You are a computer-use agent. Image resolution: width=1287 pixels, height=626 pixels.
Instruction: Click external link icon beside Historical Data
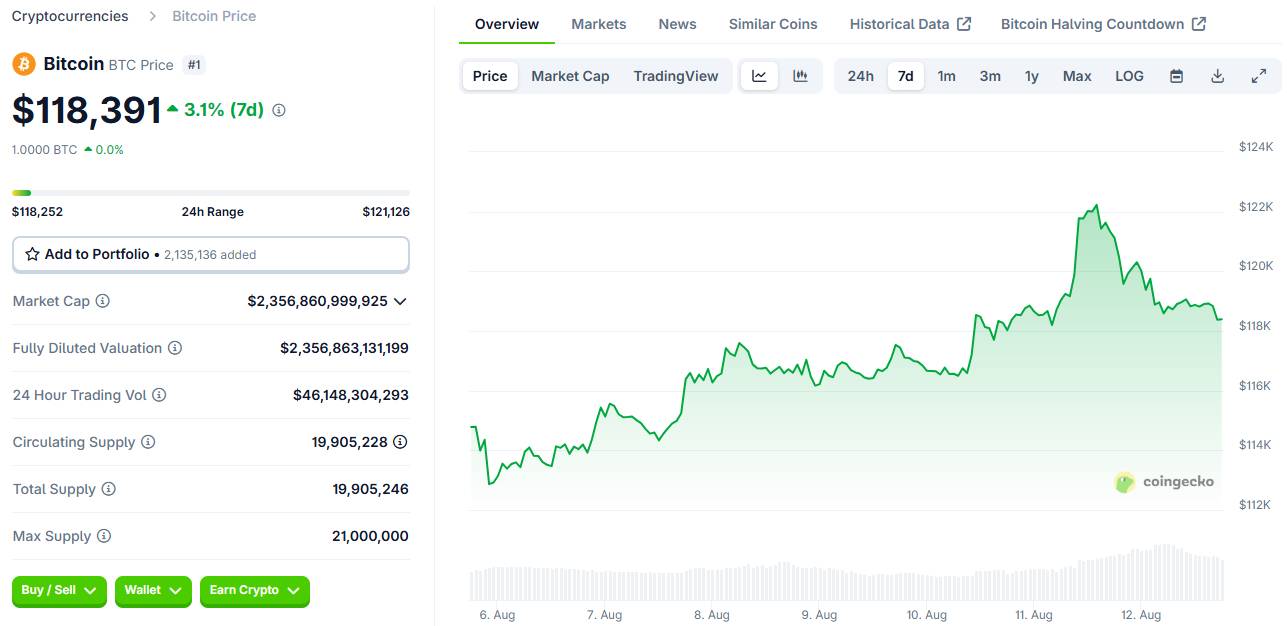[x=964, y=24]
